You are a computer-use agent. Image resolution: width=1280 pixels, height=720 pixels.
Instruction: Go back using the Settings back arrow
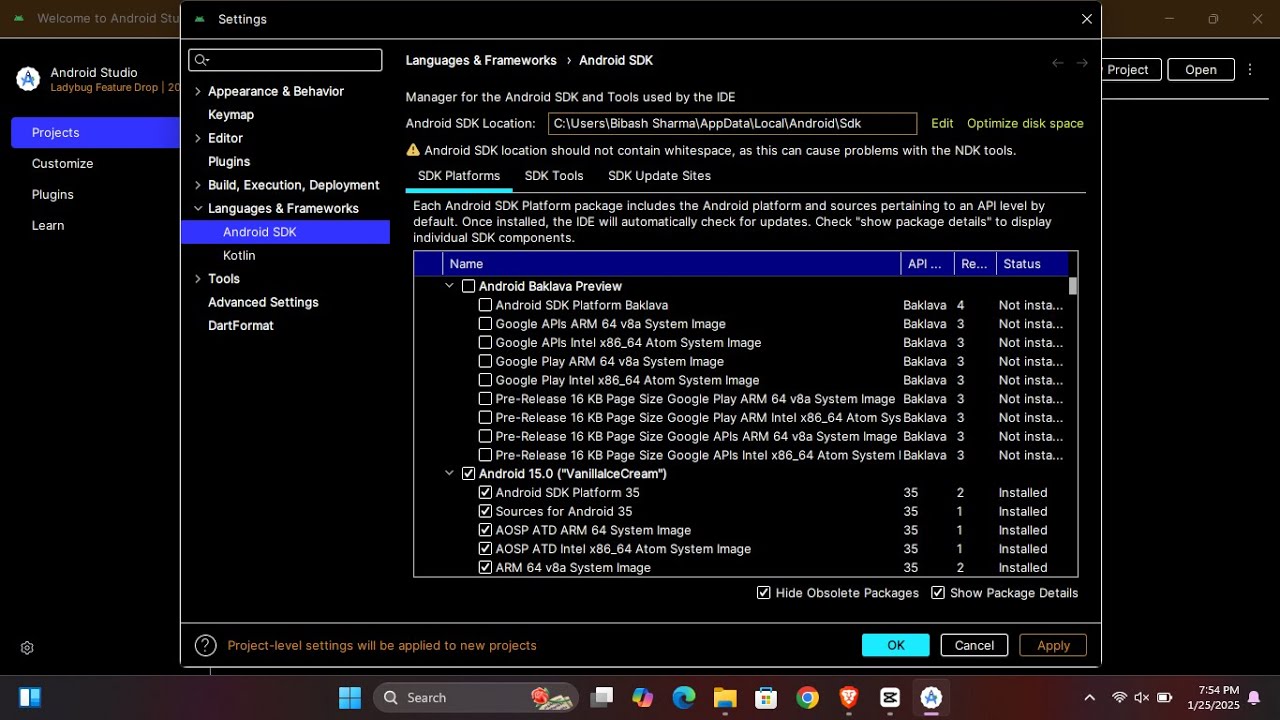1058,63
